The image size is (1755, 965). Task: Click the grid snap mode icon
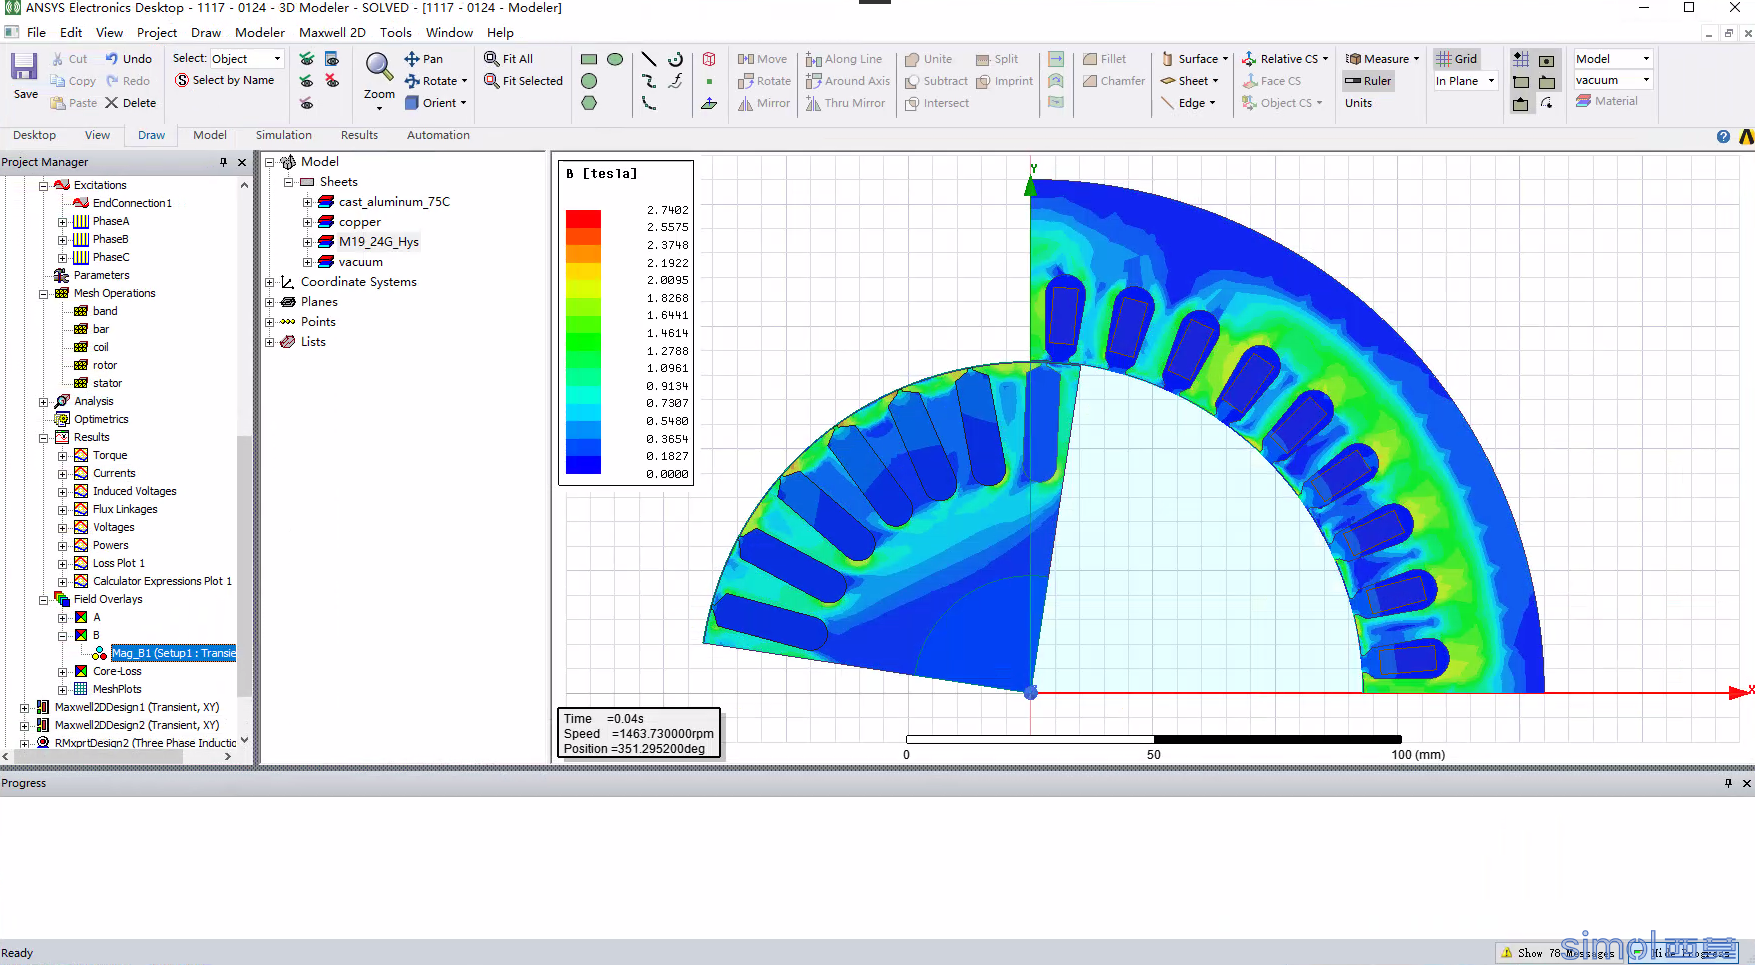pos(1521,60)
